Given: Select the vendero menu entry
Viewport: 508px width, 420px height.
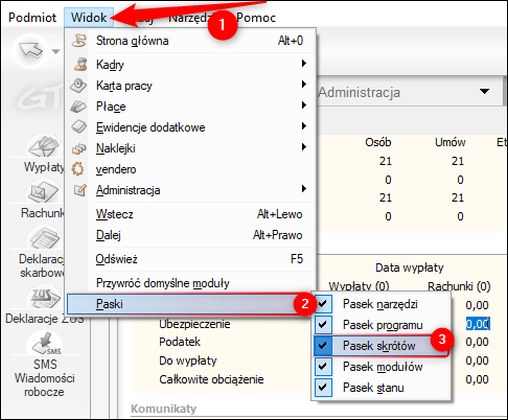Looking at the screenshot, I should [x=191, y=169].
